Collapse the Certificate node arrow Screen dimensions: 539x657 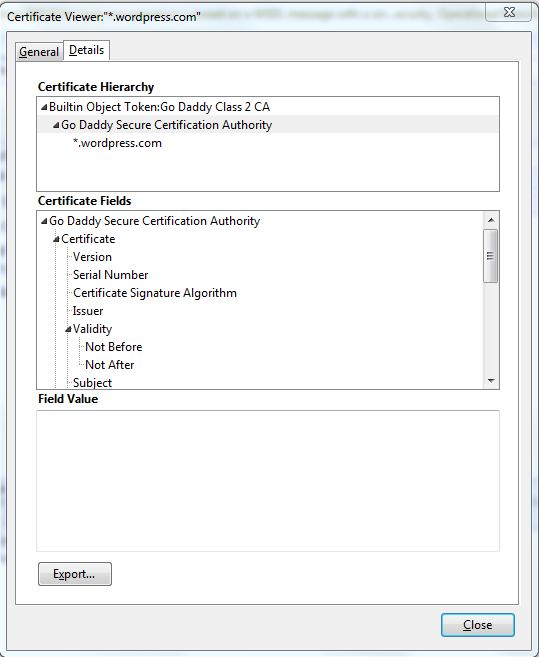(56, 239)
